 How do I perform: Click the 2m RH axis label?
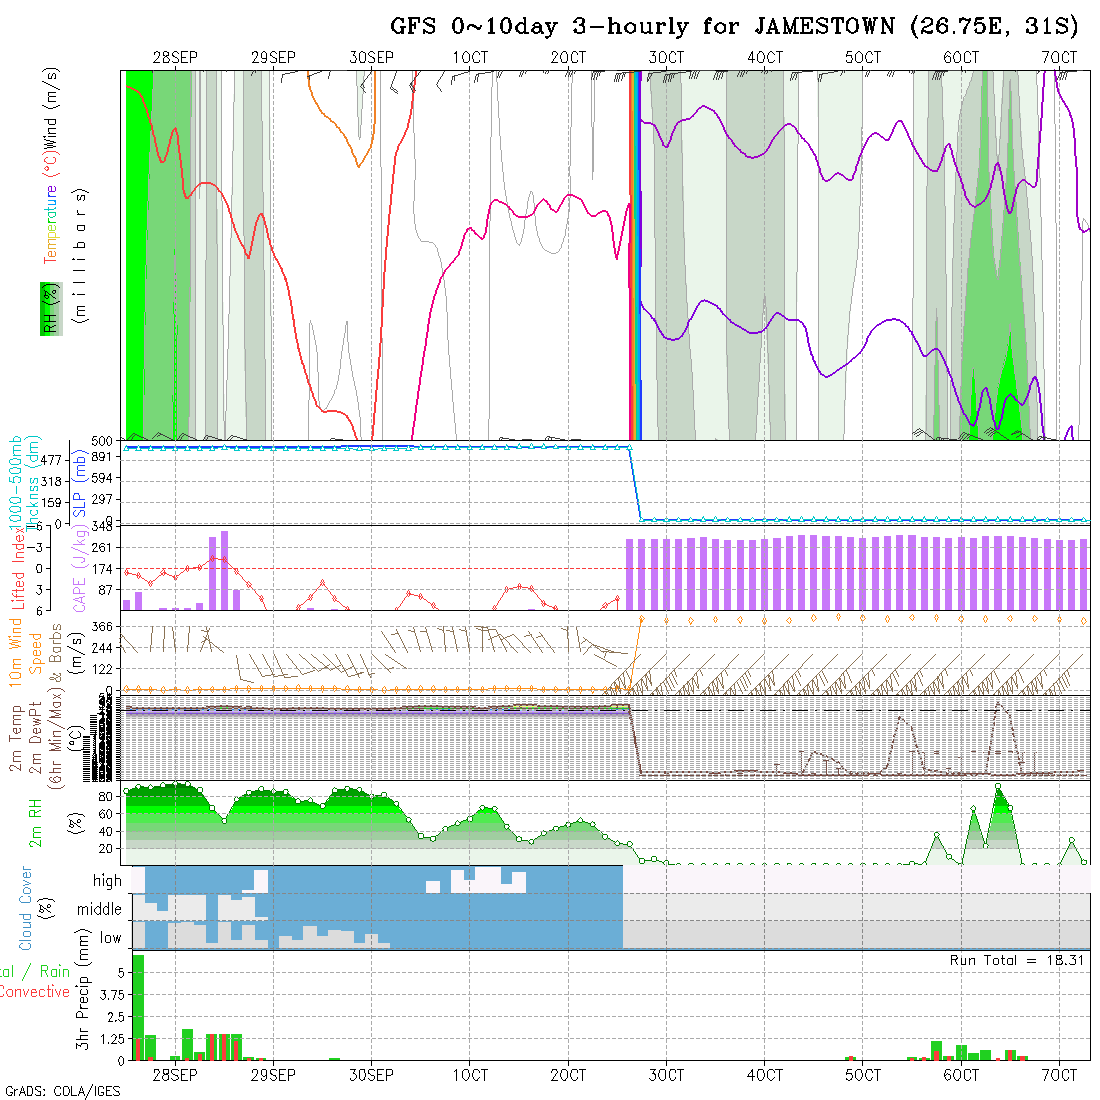(36, 820)
